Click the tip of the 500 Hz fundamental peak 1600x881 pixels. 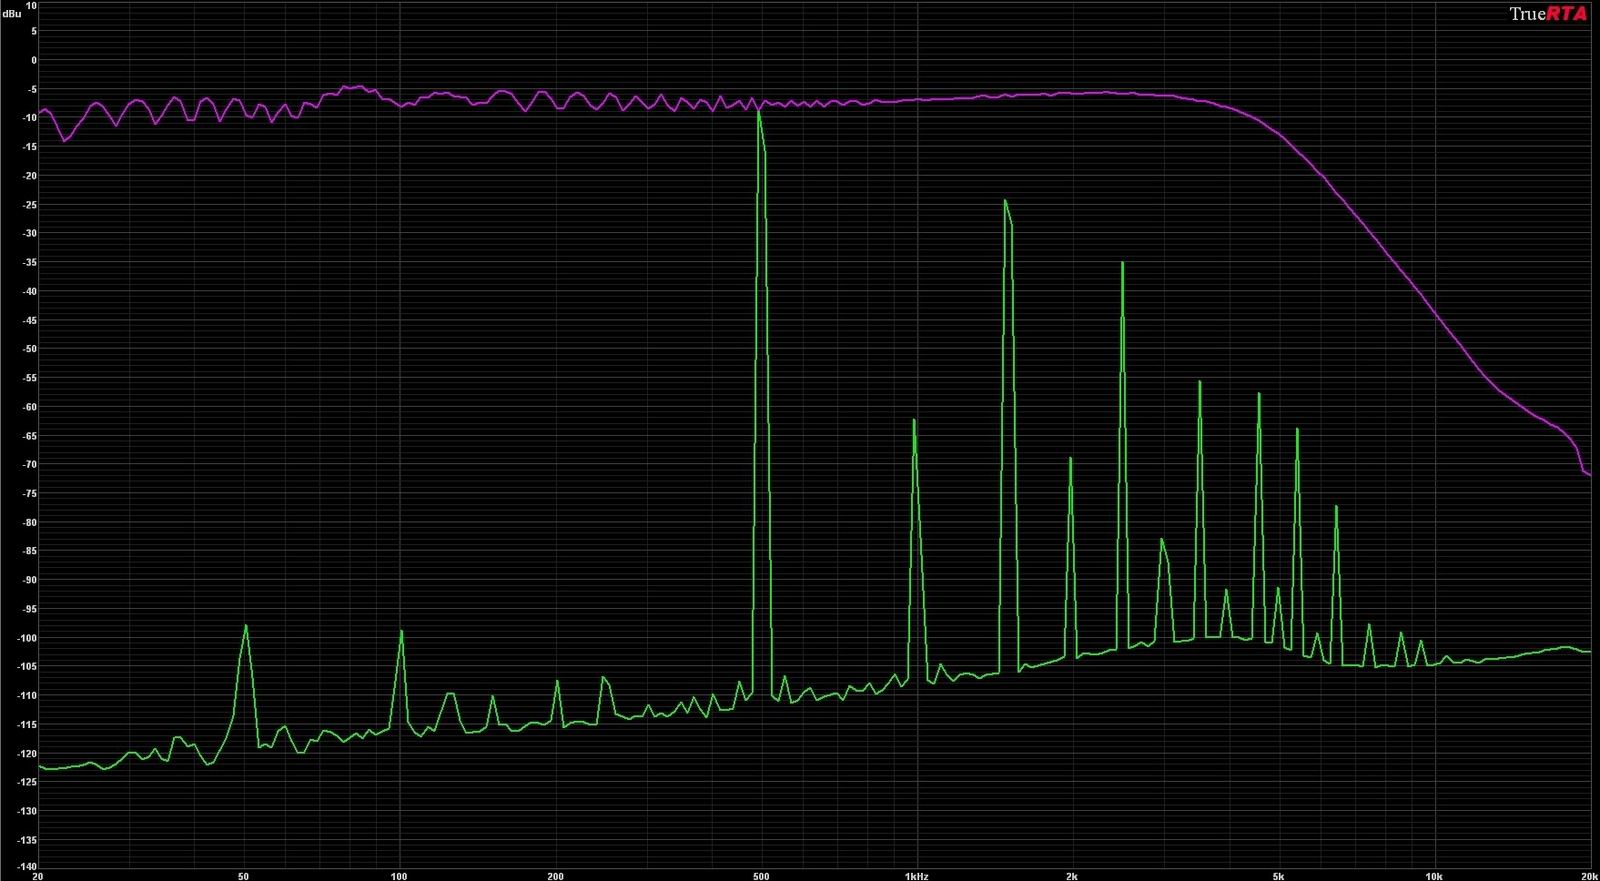(759, 110)
